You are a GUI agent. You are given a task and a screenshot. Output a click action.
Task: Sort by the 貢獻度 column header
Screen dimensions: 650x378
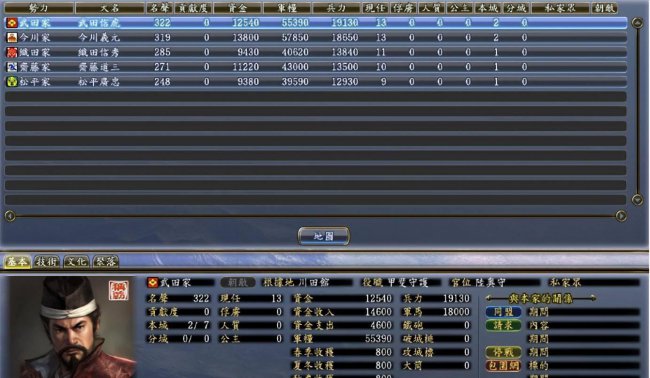click(193, 8)
